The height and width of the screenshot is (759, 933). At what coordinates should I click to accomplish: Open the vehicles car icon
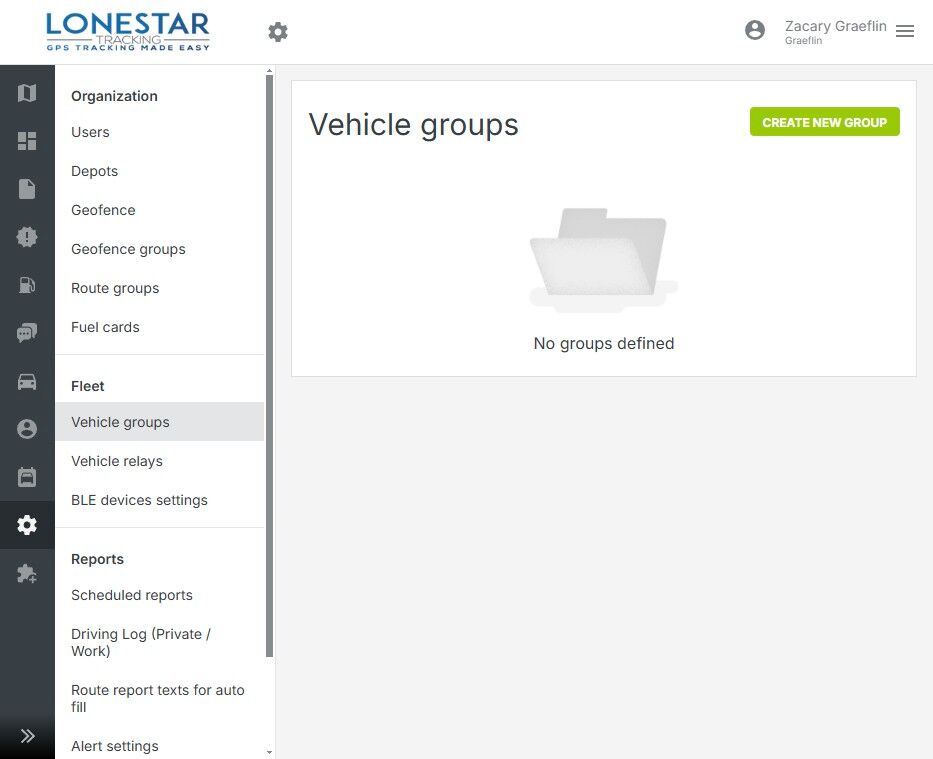pos(27,381)
